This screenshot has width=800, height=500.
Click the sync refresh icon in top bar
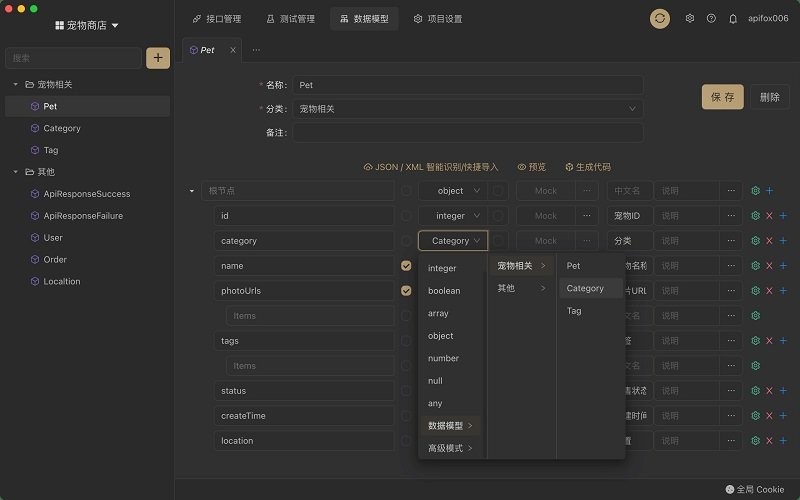(x=660, y=18)
